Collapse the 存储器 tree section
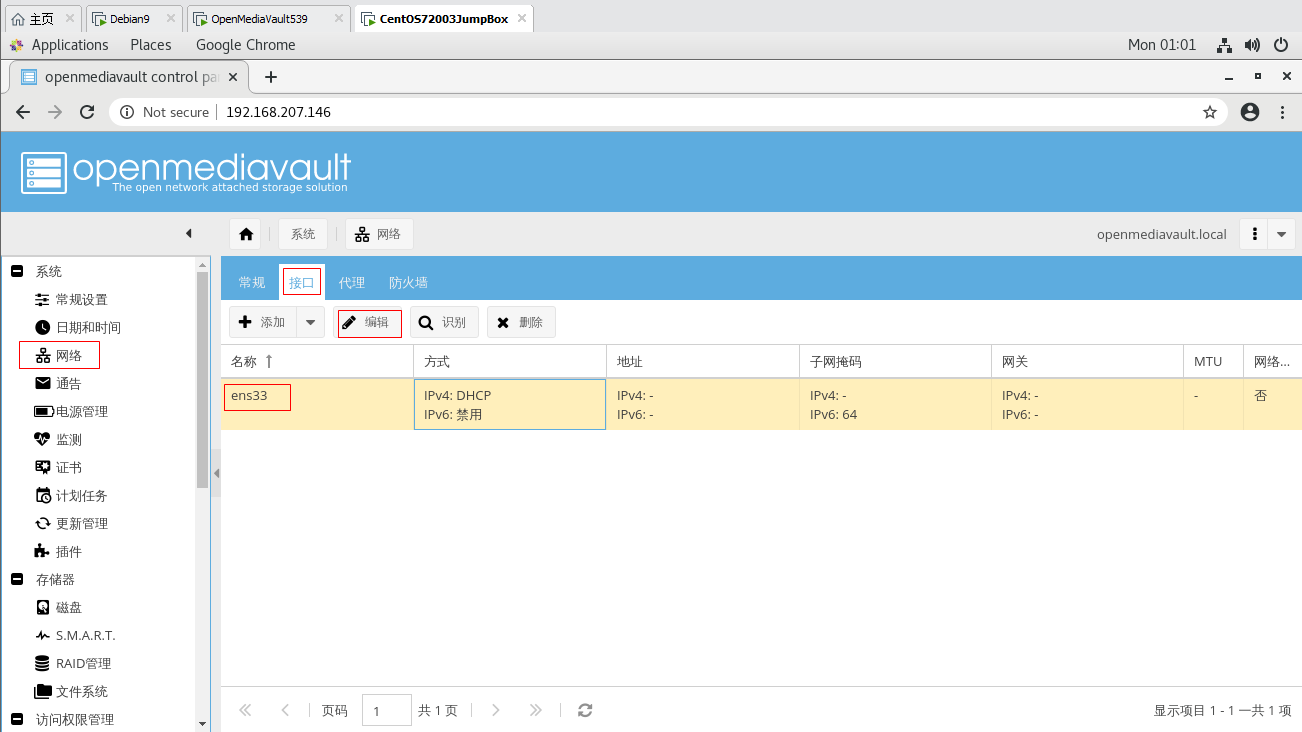1302x732 pixels. 16,579
